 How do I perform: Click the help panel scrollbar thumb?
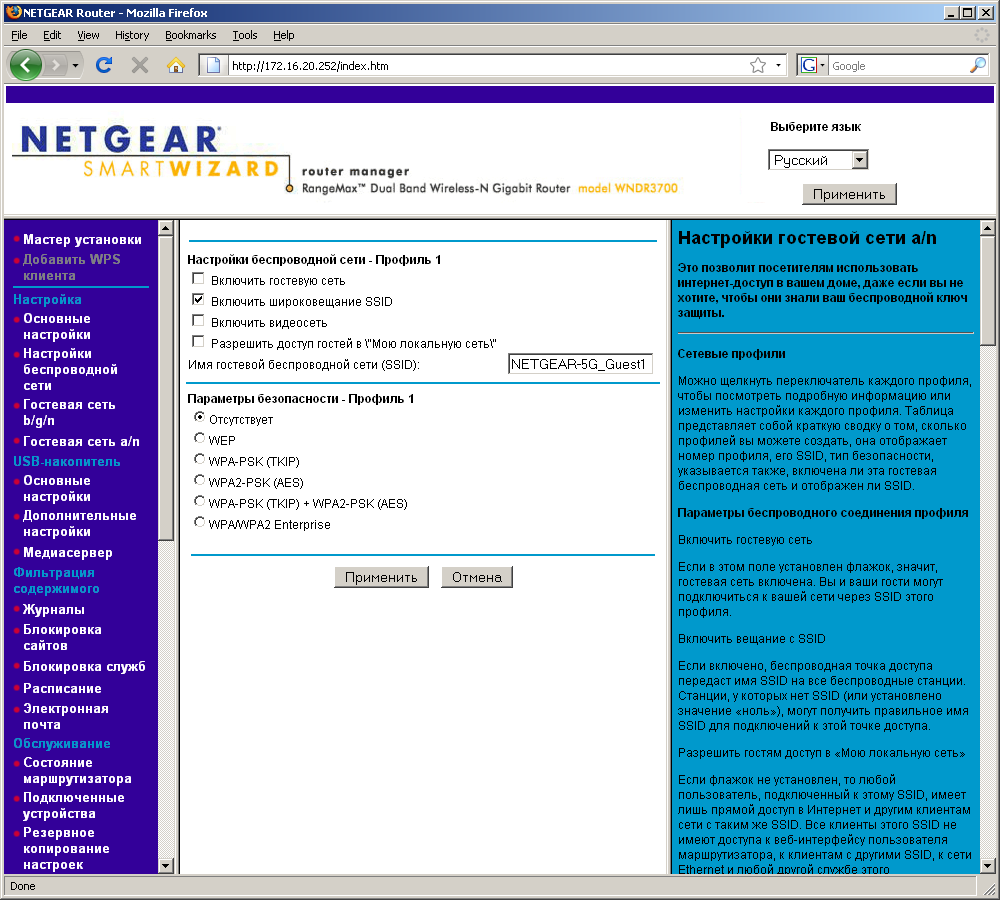tap(987, 290)
